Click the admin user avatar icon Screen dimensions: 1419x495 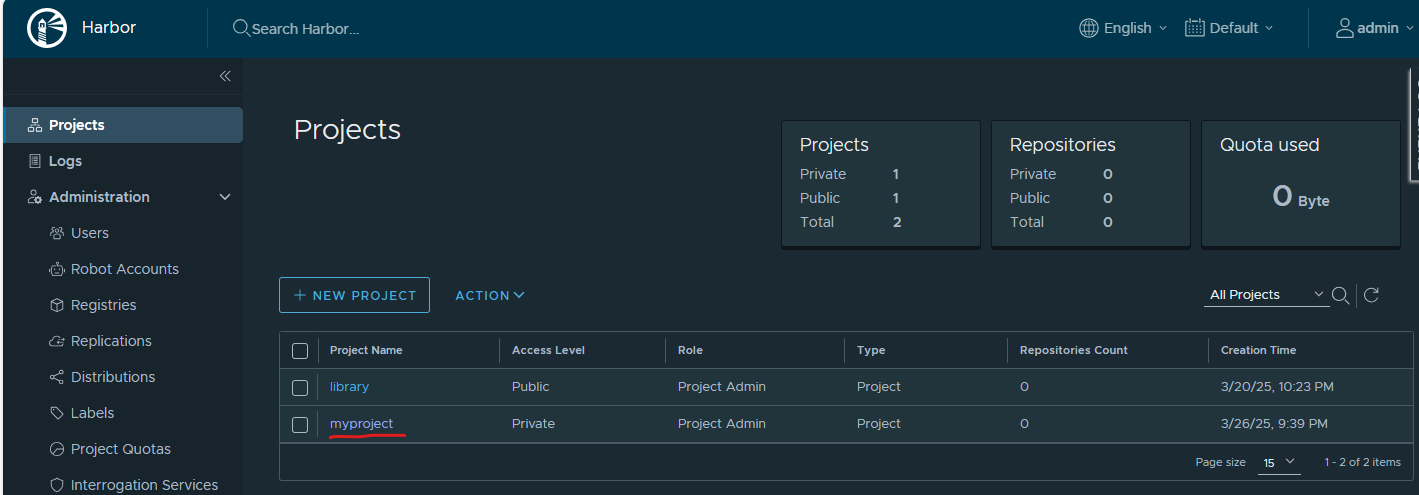click(1345, 28)
